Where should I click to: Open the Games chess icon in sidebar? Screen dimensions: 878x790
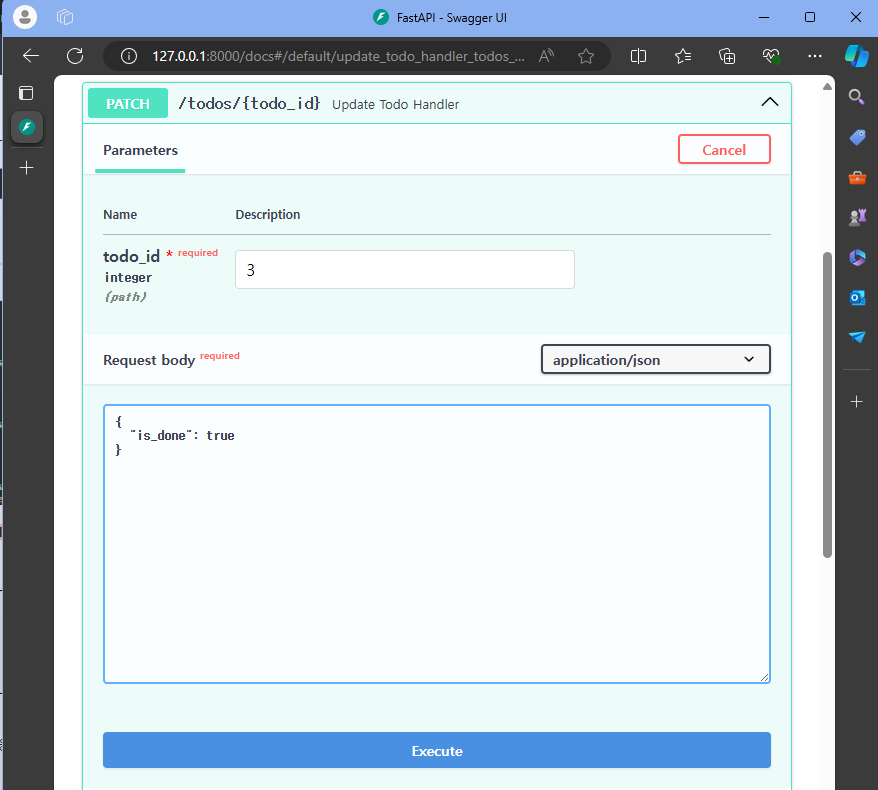[x=857, y=217]
